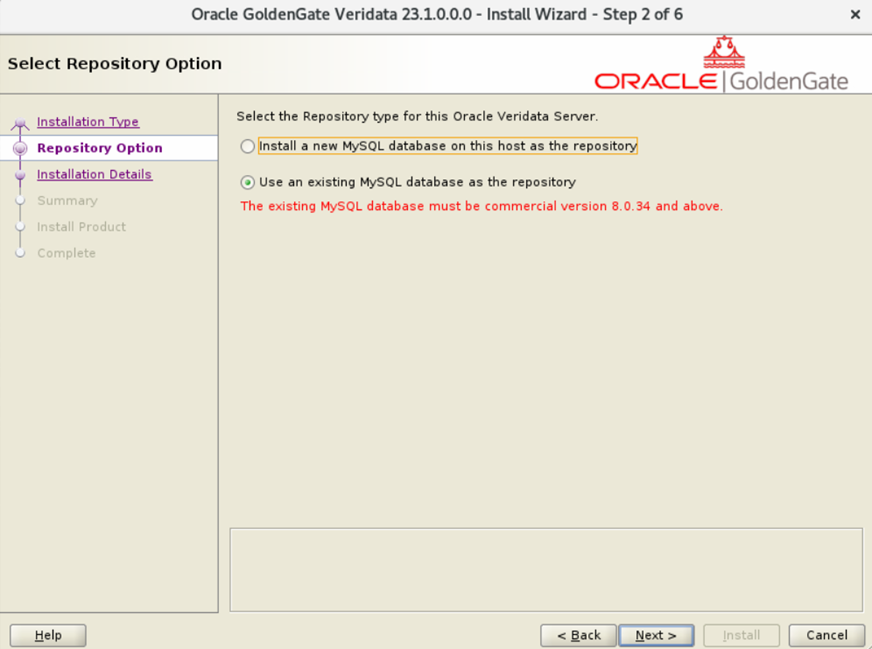Go back to the previous wizard step
The image size is (872, 649).
point(578,635)
